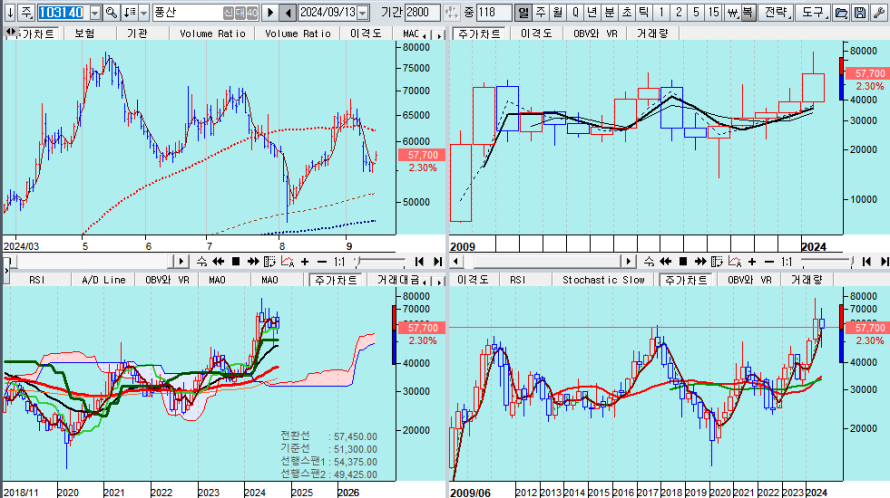Image resolution: width=890 pixels, height=498 pixels.
Task: Click the back arrow beside the date field
Action: (288, 12)
